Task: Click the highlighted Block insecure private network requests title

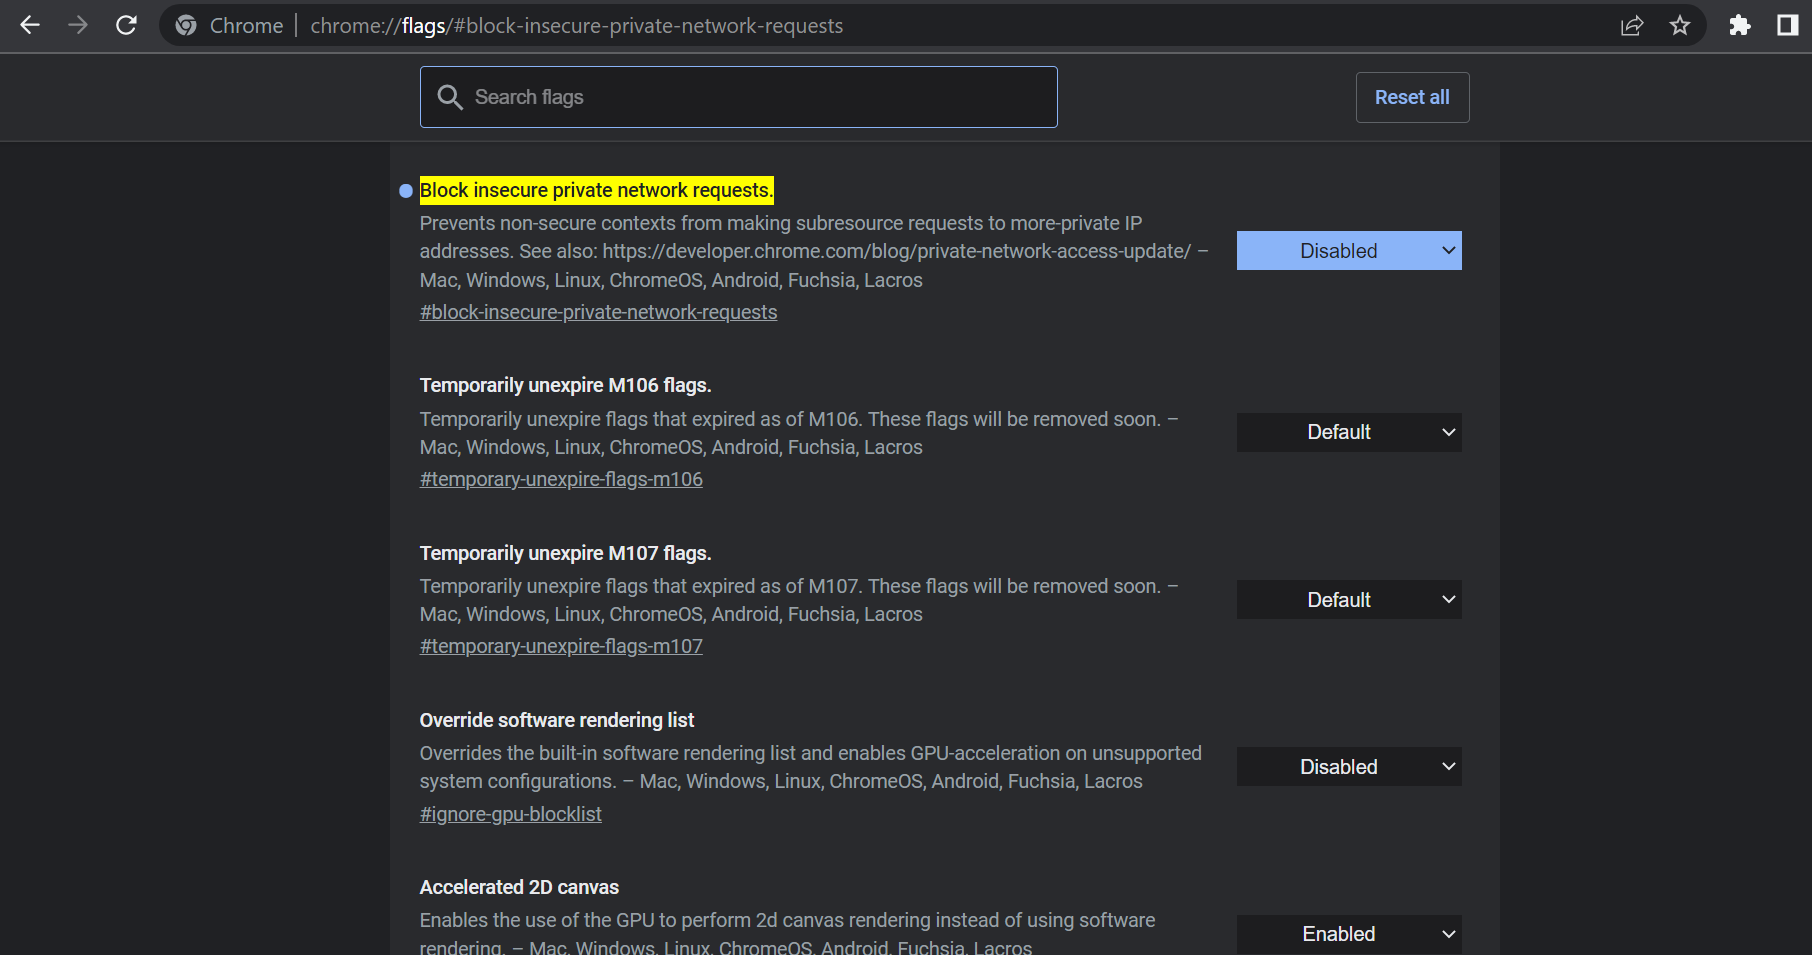Action: click(x=596, y=190)
